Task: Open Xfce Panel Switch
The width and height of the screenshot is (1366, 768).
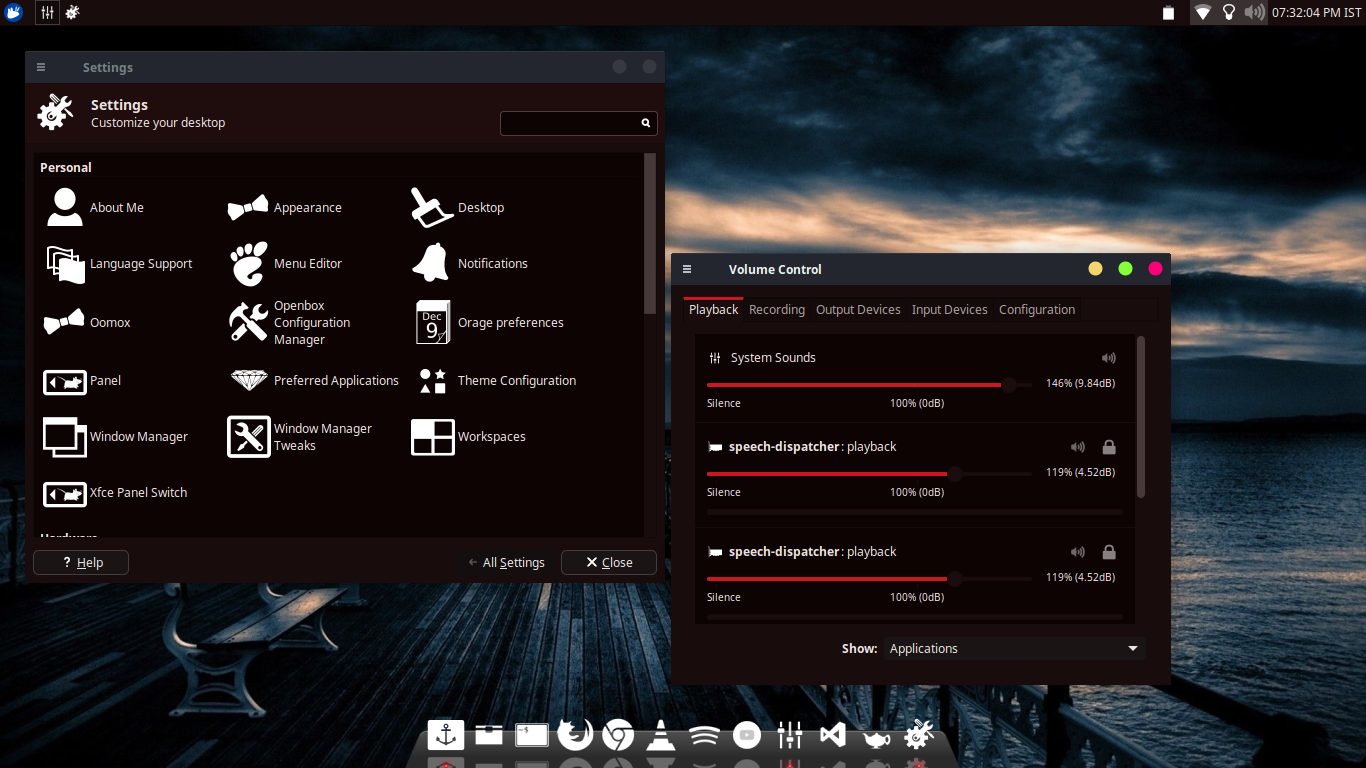Action: coord(116,493)
